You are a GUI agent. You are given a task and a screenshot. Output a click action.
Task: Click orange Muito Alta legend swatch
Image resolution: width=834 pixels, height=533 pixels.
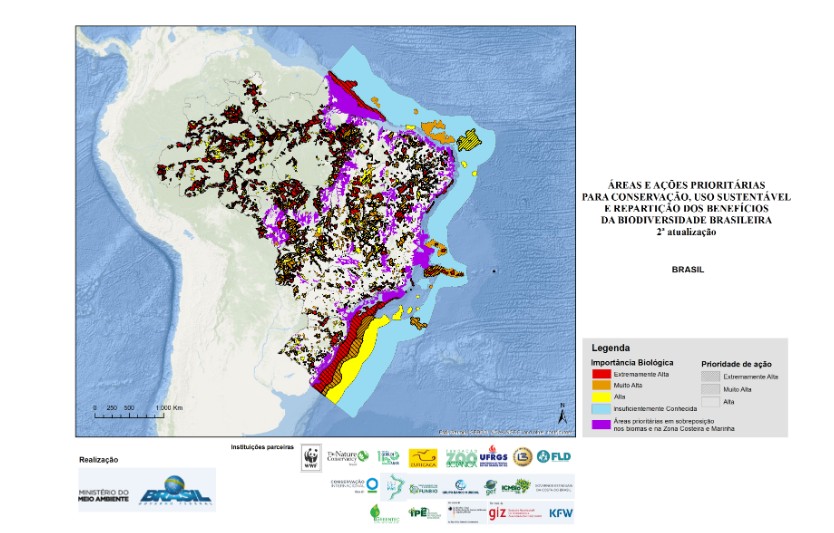coord(602,385)
